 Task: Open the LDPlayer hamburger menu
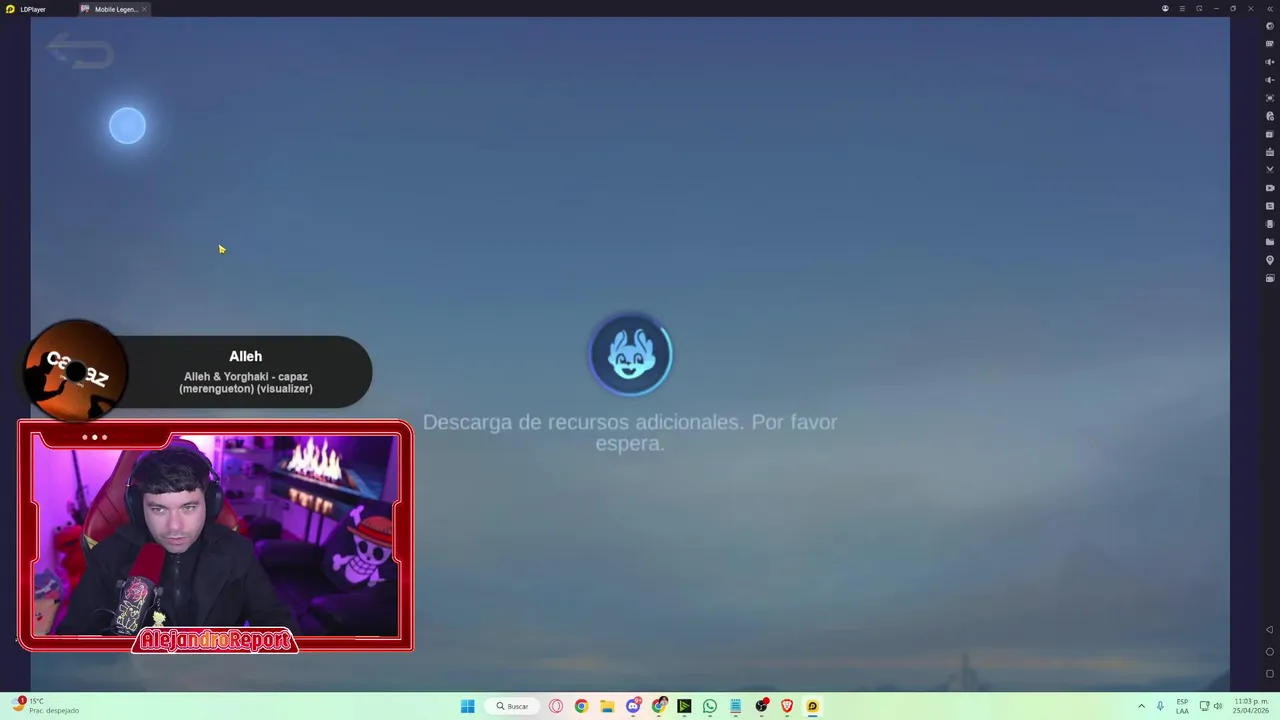click(x=1182, y=9)
